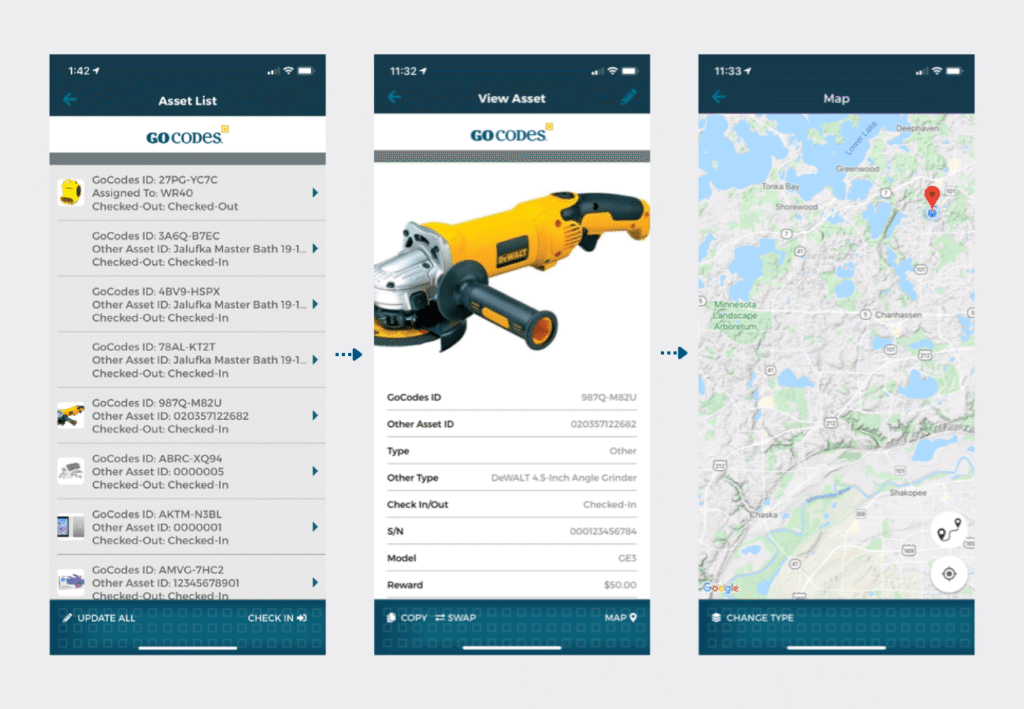Screen dimensions: 1024x709
Task: Tap the Minnesota Landscape Arboretum label
Action: click(x=735, y=315)
